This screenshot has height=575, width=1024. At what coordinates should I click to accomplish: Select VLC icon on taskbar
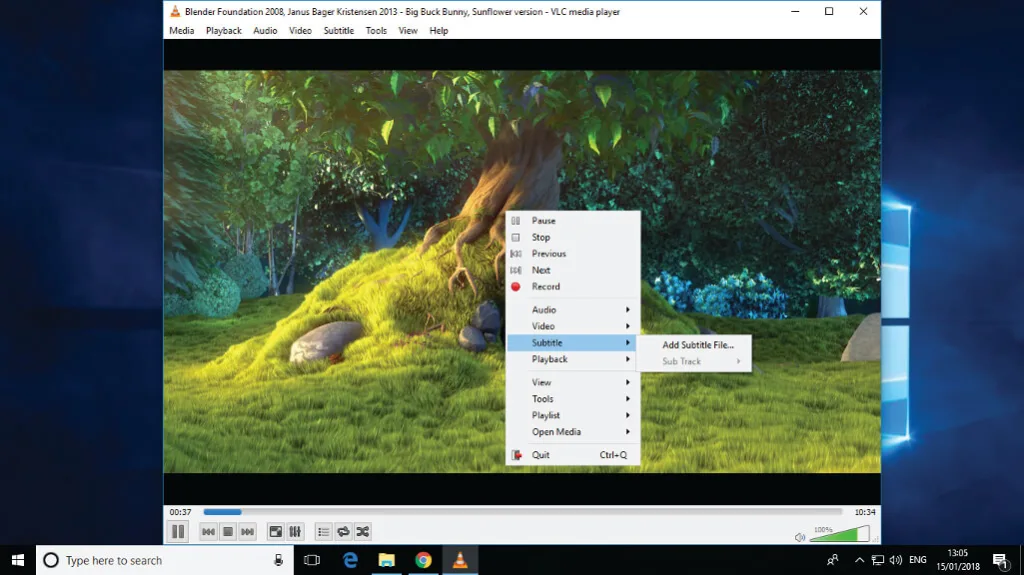pos(460,560)
